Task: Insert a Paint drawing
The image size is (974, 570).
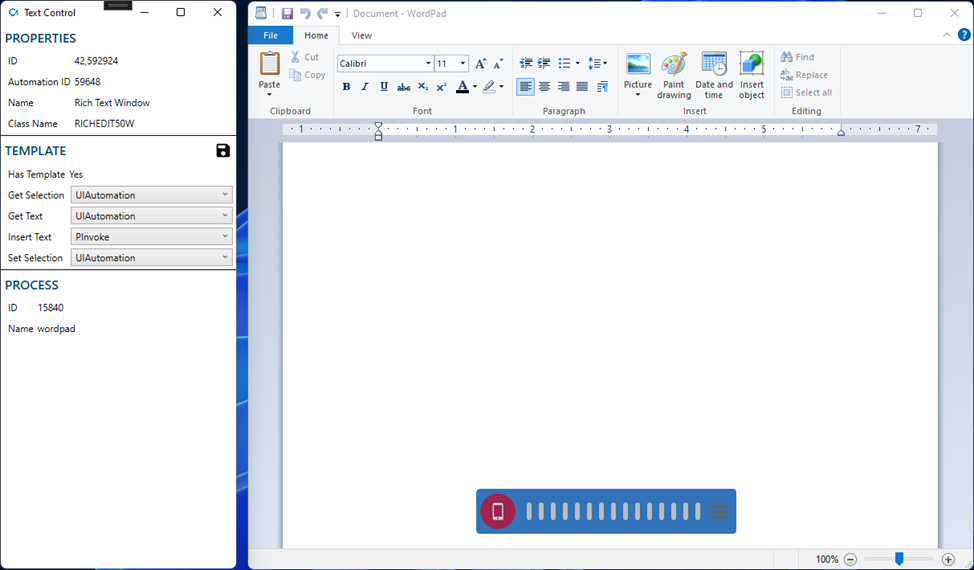Action: click(674, 66)
